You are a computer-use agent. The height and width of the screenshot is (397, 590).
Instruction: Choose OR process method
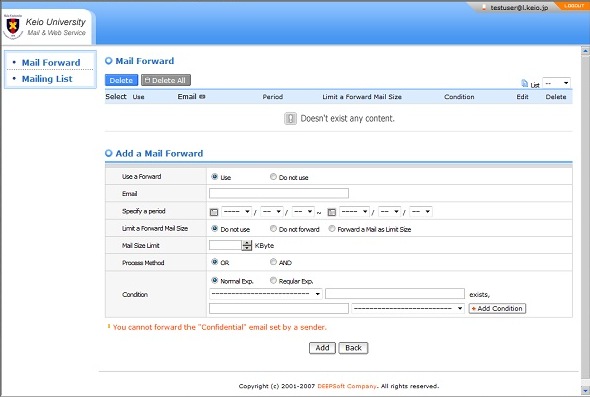tap(214, 262)
